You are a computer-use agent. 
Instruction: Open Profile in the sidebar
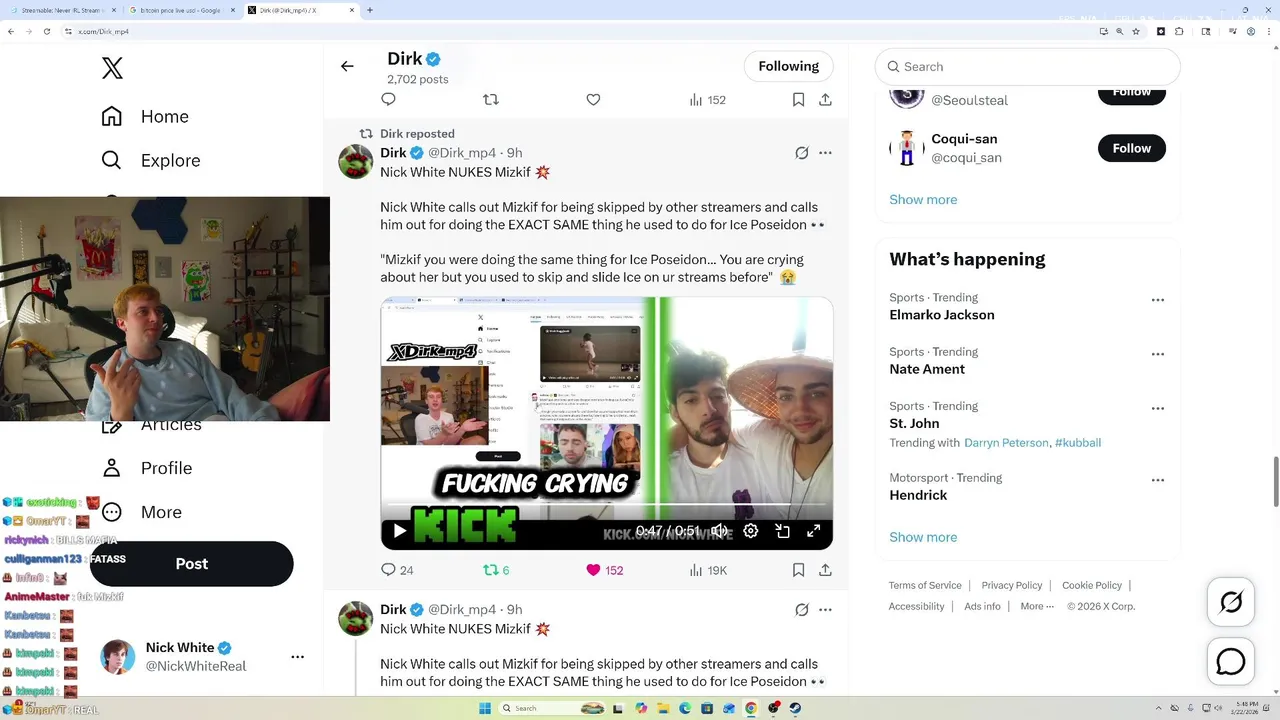(x=147, y=468)
